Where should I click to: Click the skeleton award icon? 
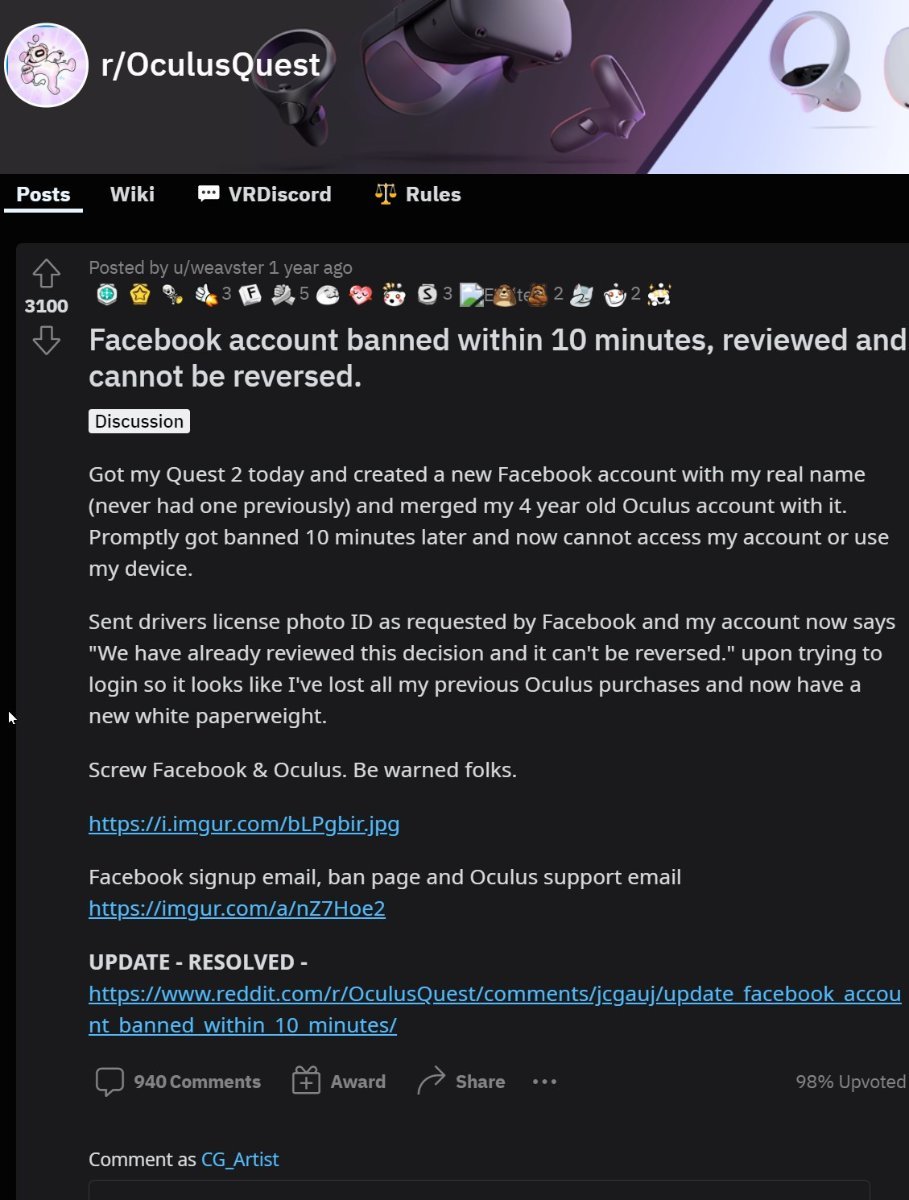point(172,294)
